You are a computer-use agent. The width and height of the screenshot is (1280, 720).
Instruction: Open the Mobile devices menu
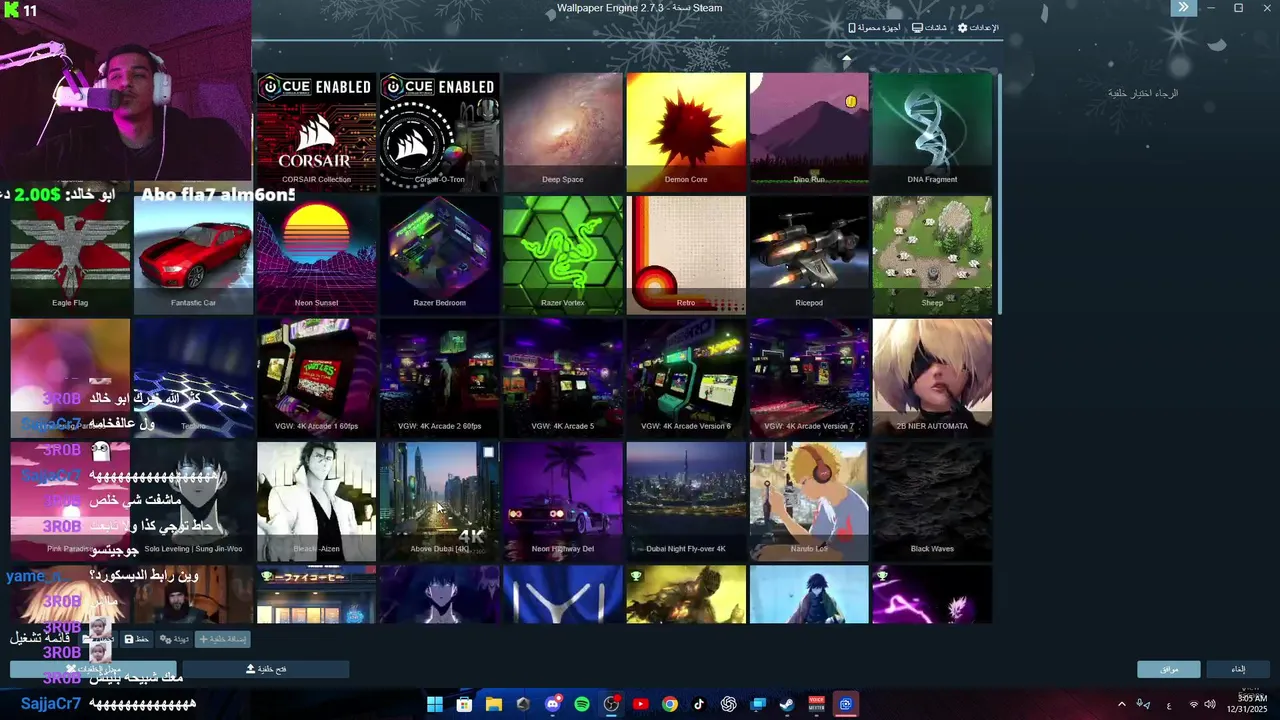pyautogui.click(x=875, y=28)
